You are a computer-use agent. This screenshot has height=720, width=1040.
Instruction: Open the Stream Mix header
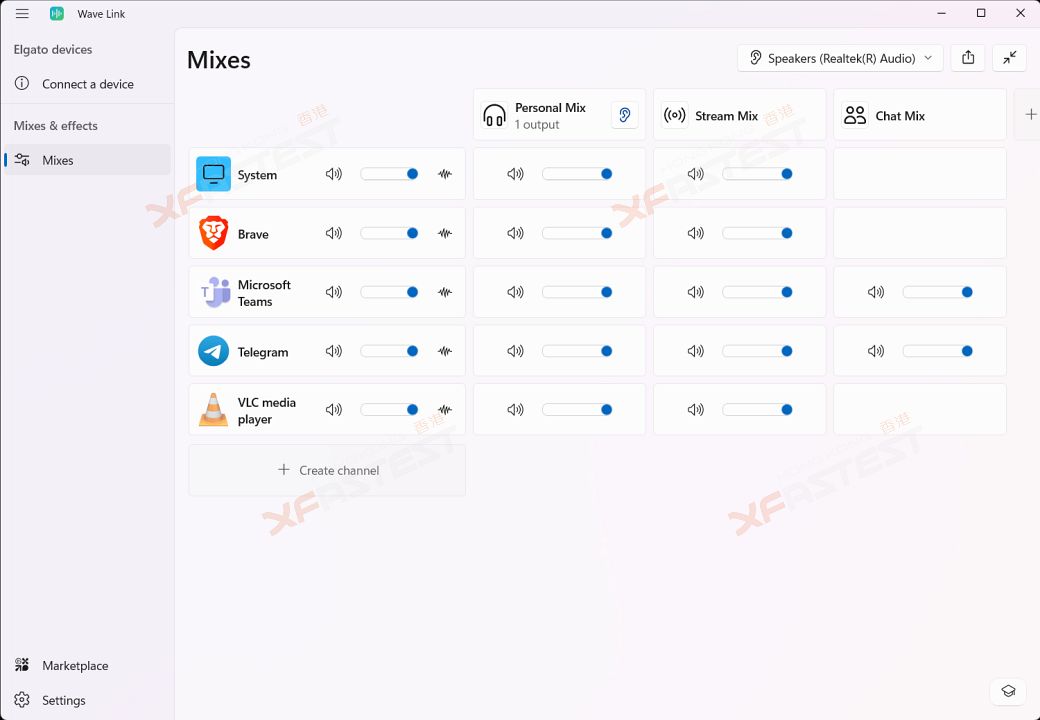pos(726,116)
